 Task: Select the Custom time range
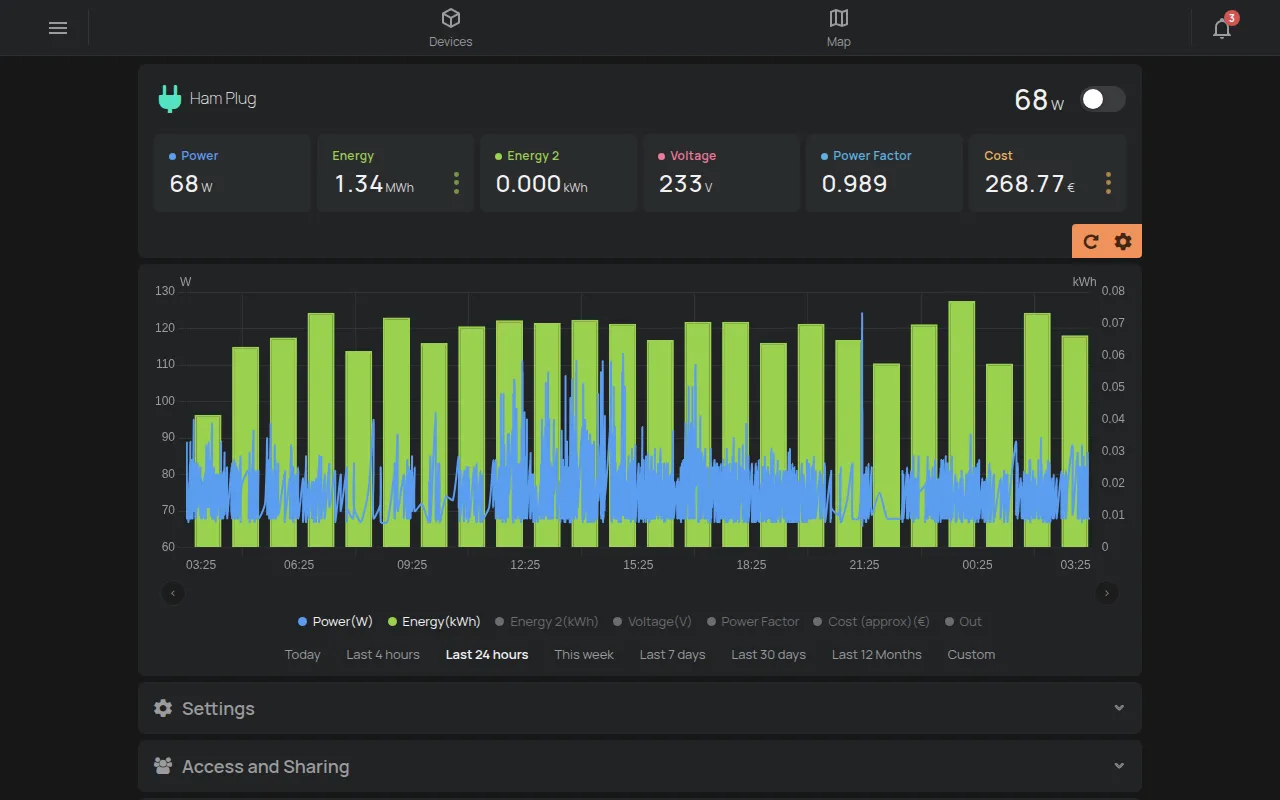point(971,655)
